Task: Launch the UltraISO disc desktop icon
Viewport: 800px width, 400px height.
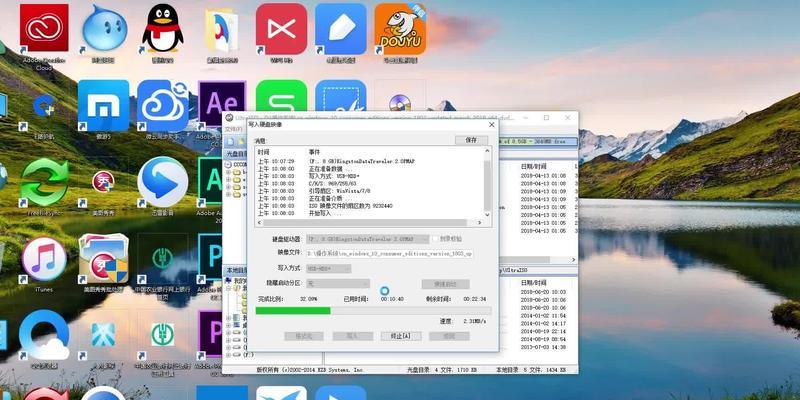Action: point(400,102)
